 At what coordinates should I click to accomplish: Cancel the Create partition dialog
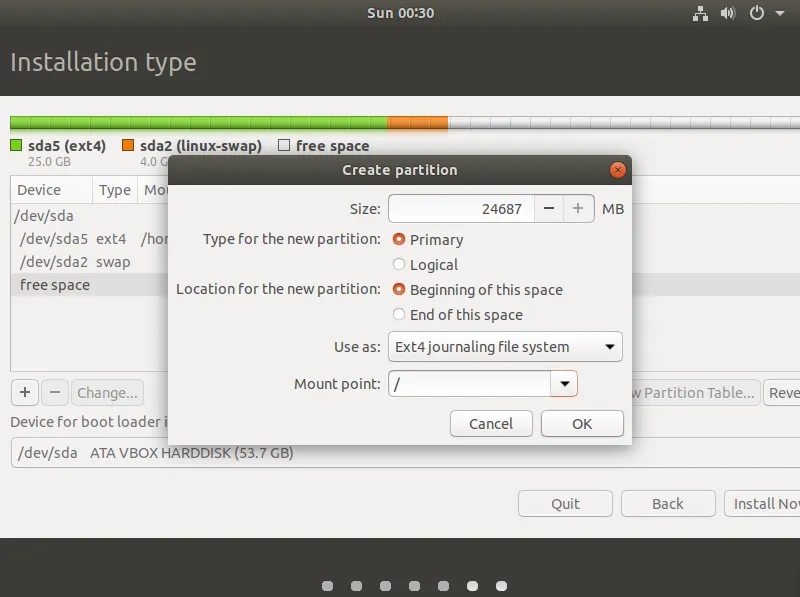(491, 424)
